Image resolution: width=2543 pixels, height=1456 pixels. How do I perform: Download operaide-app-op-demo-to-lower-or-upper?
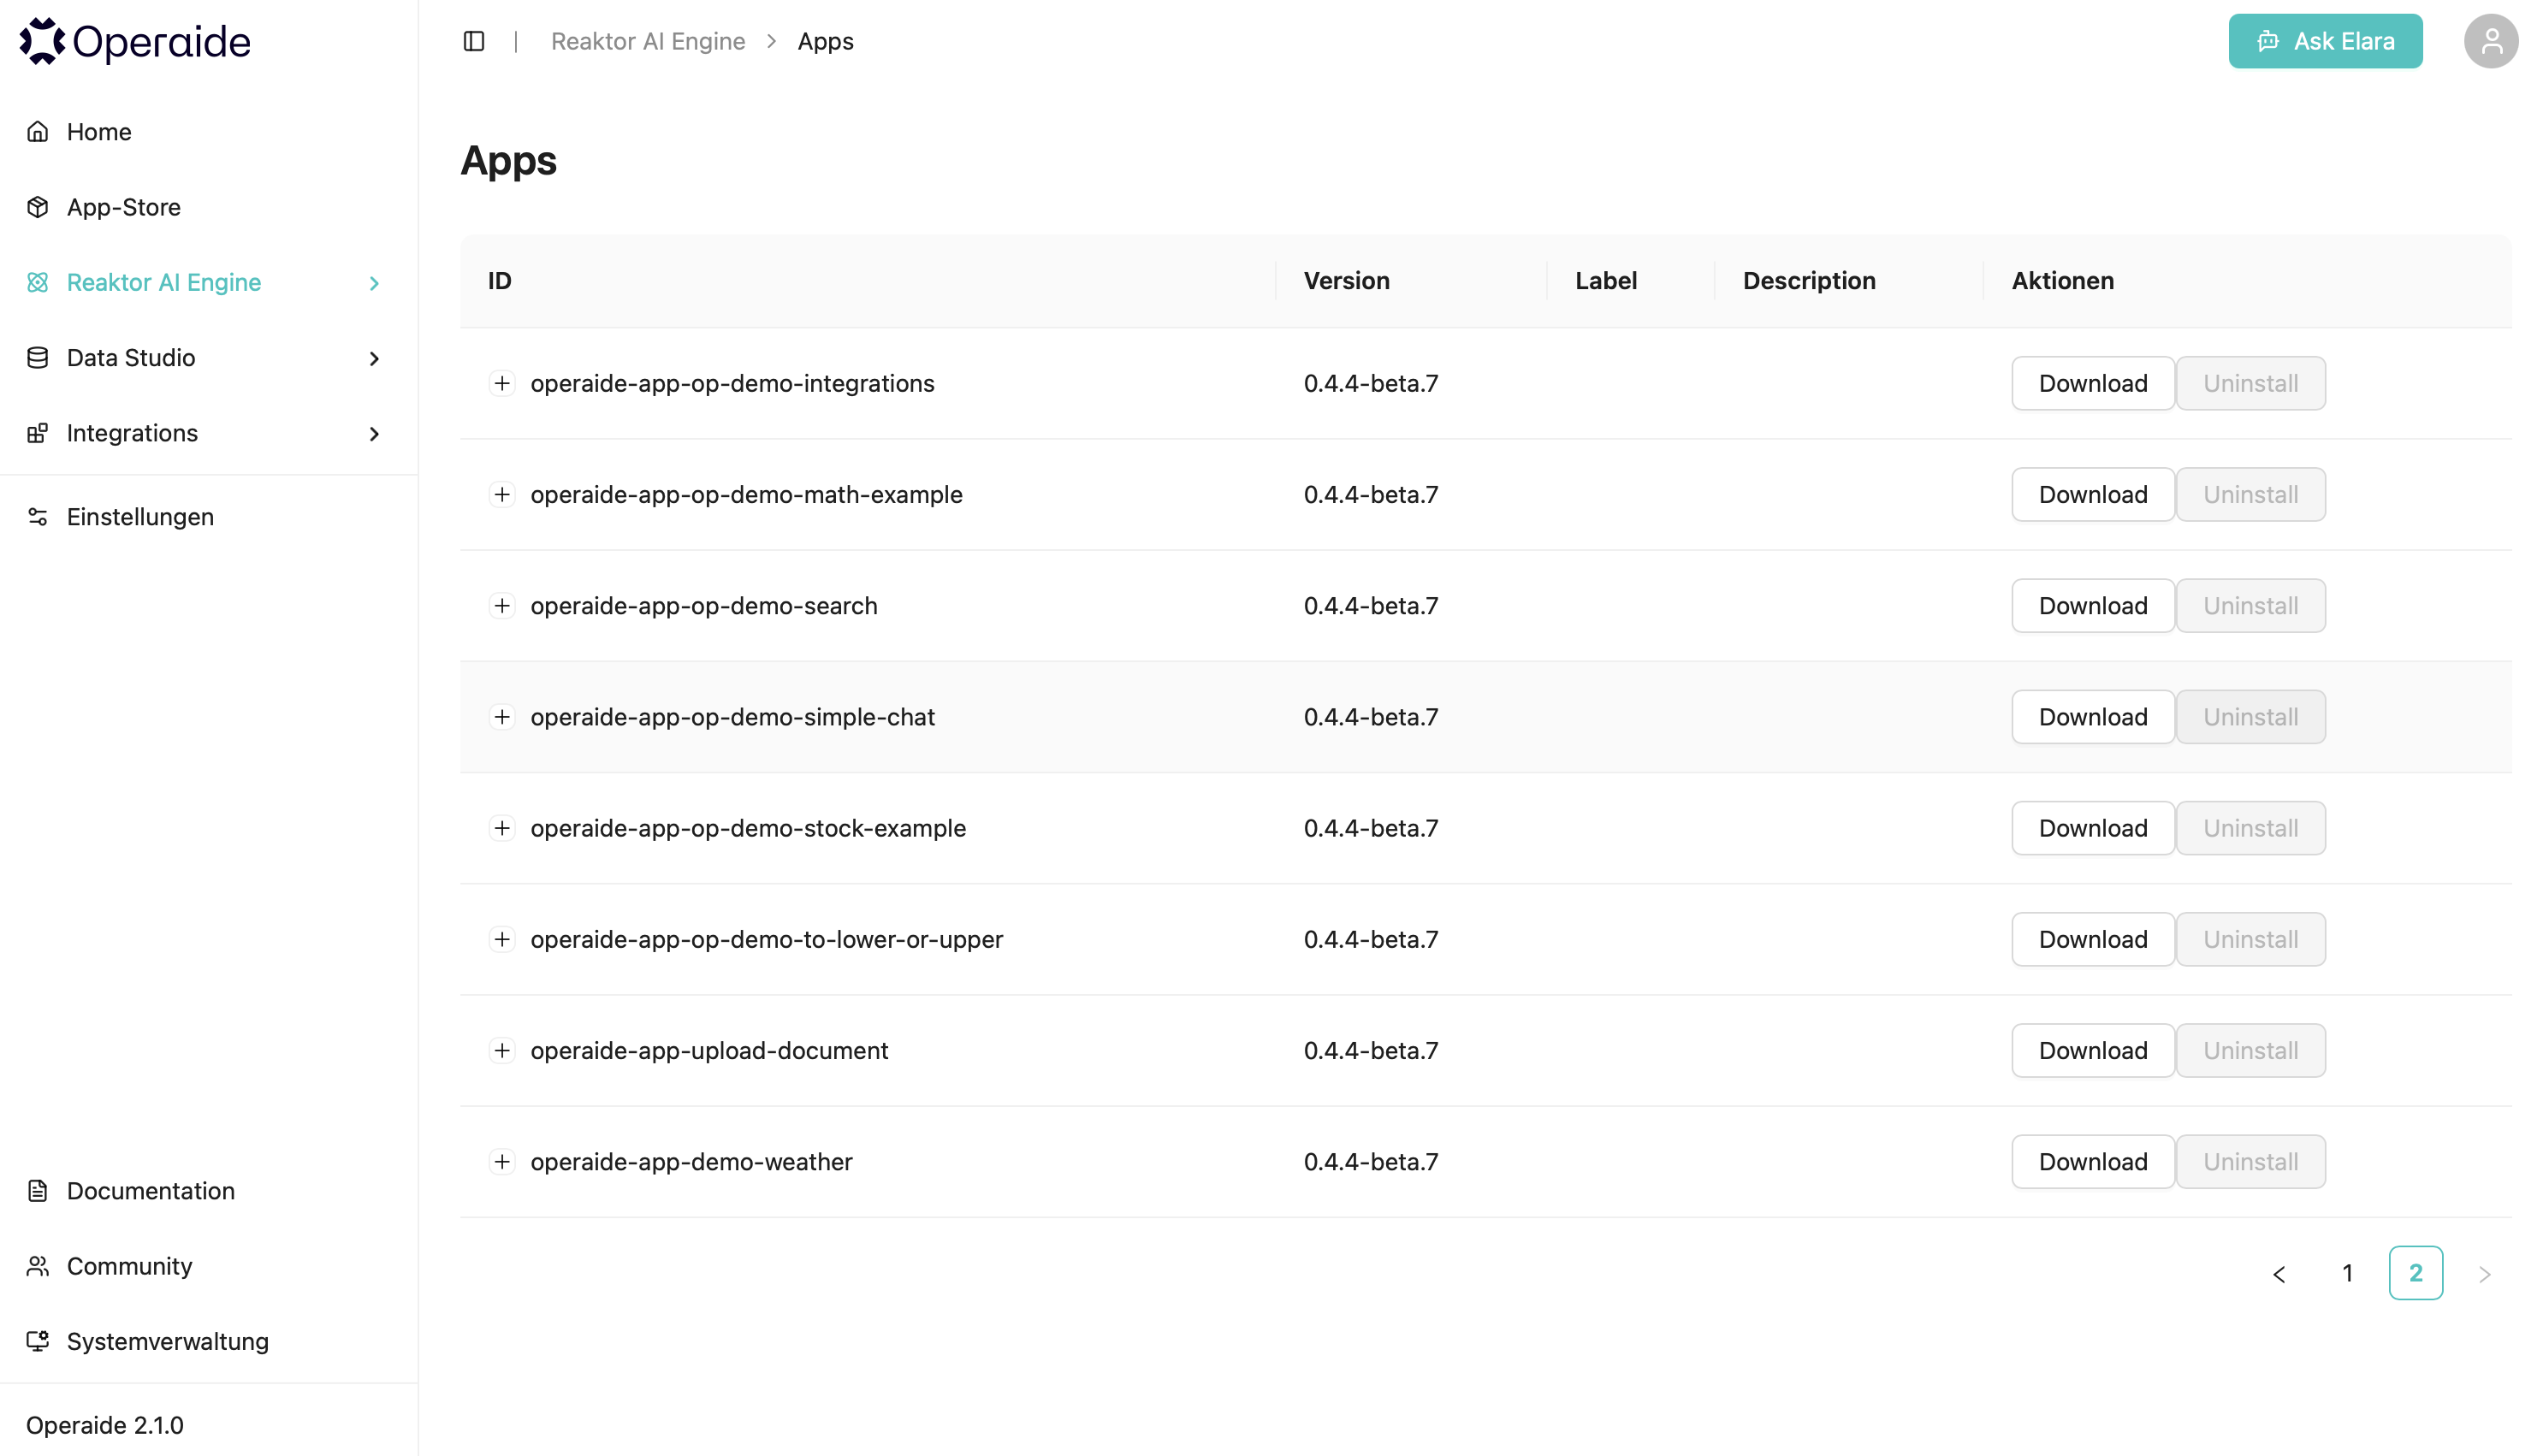point(2093,939)
